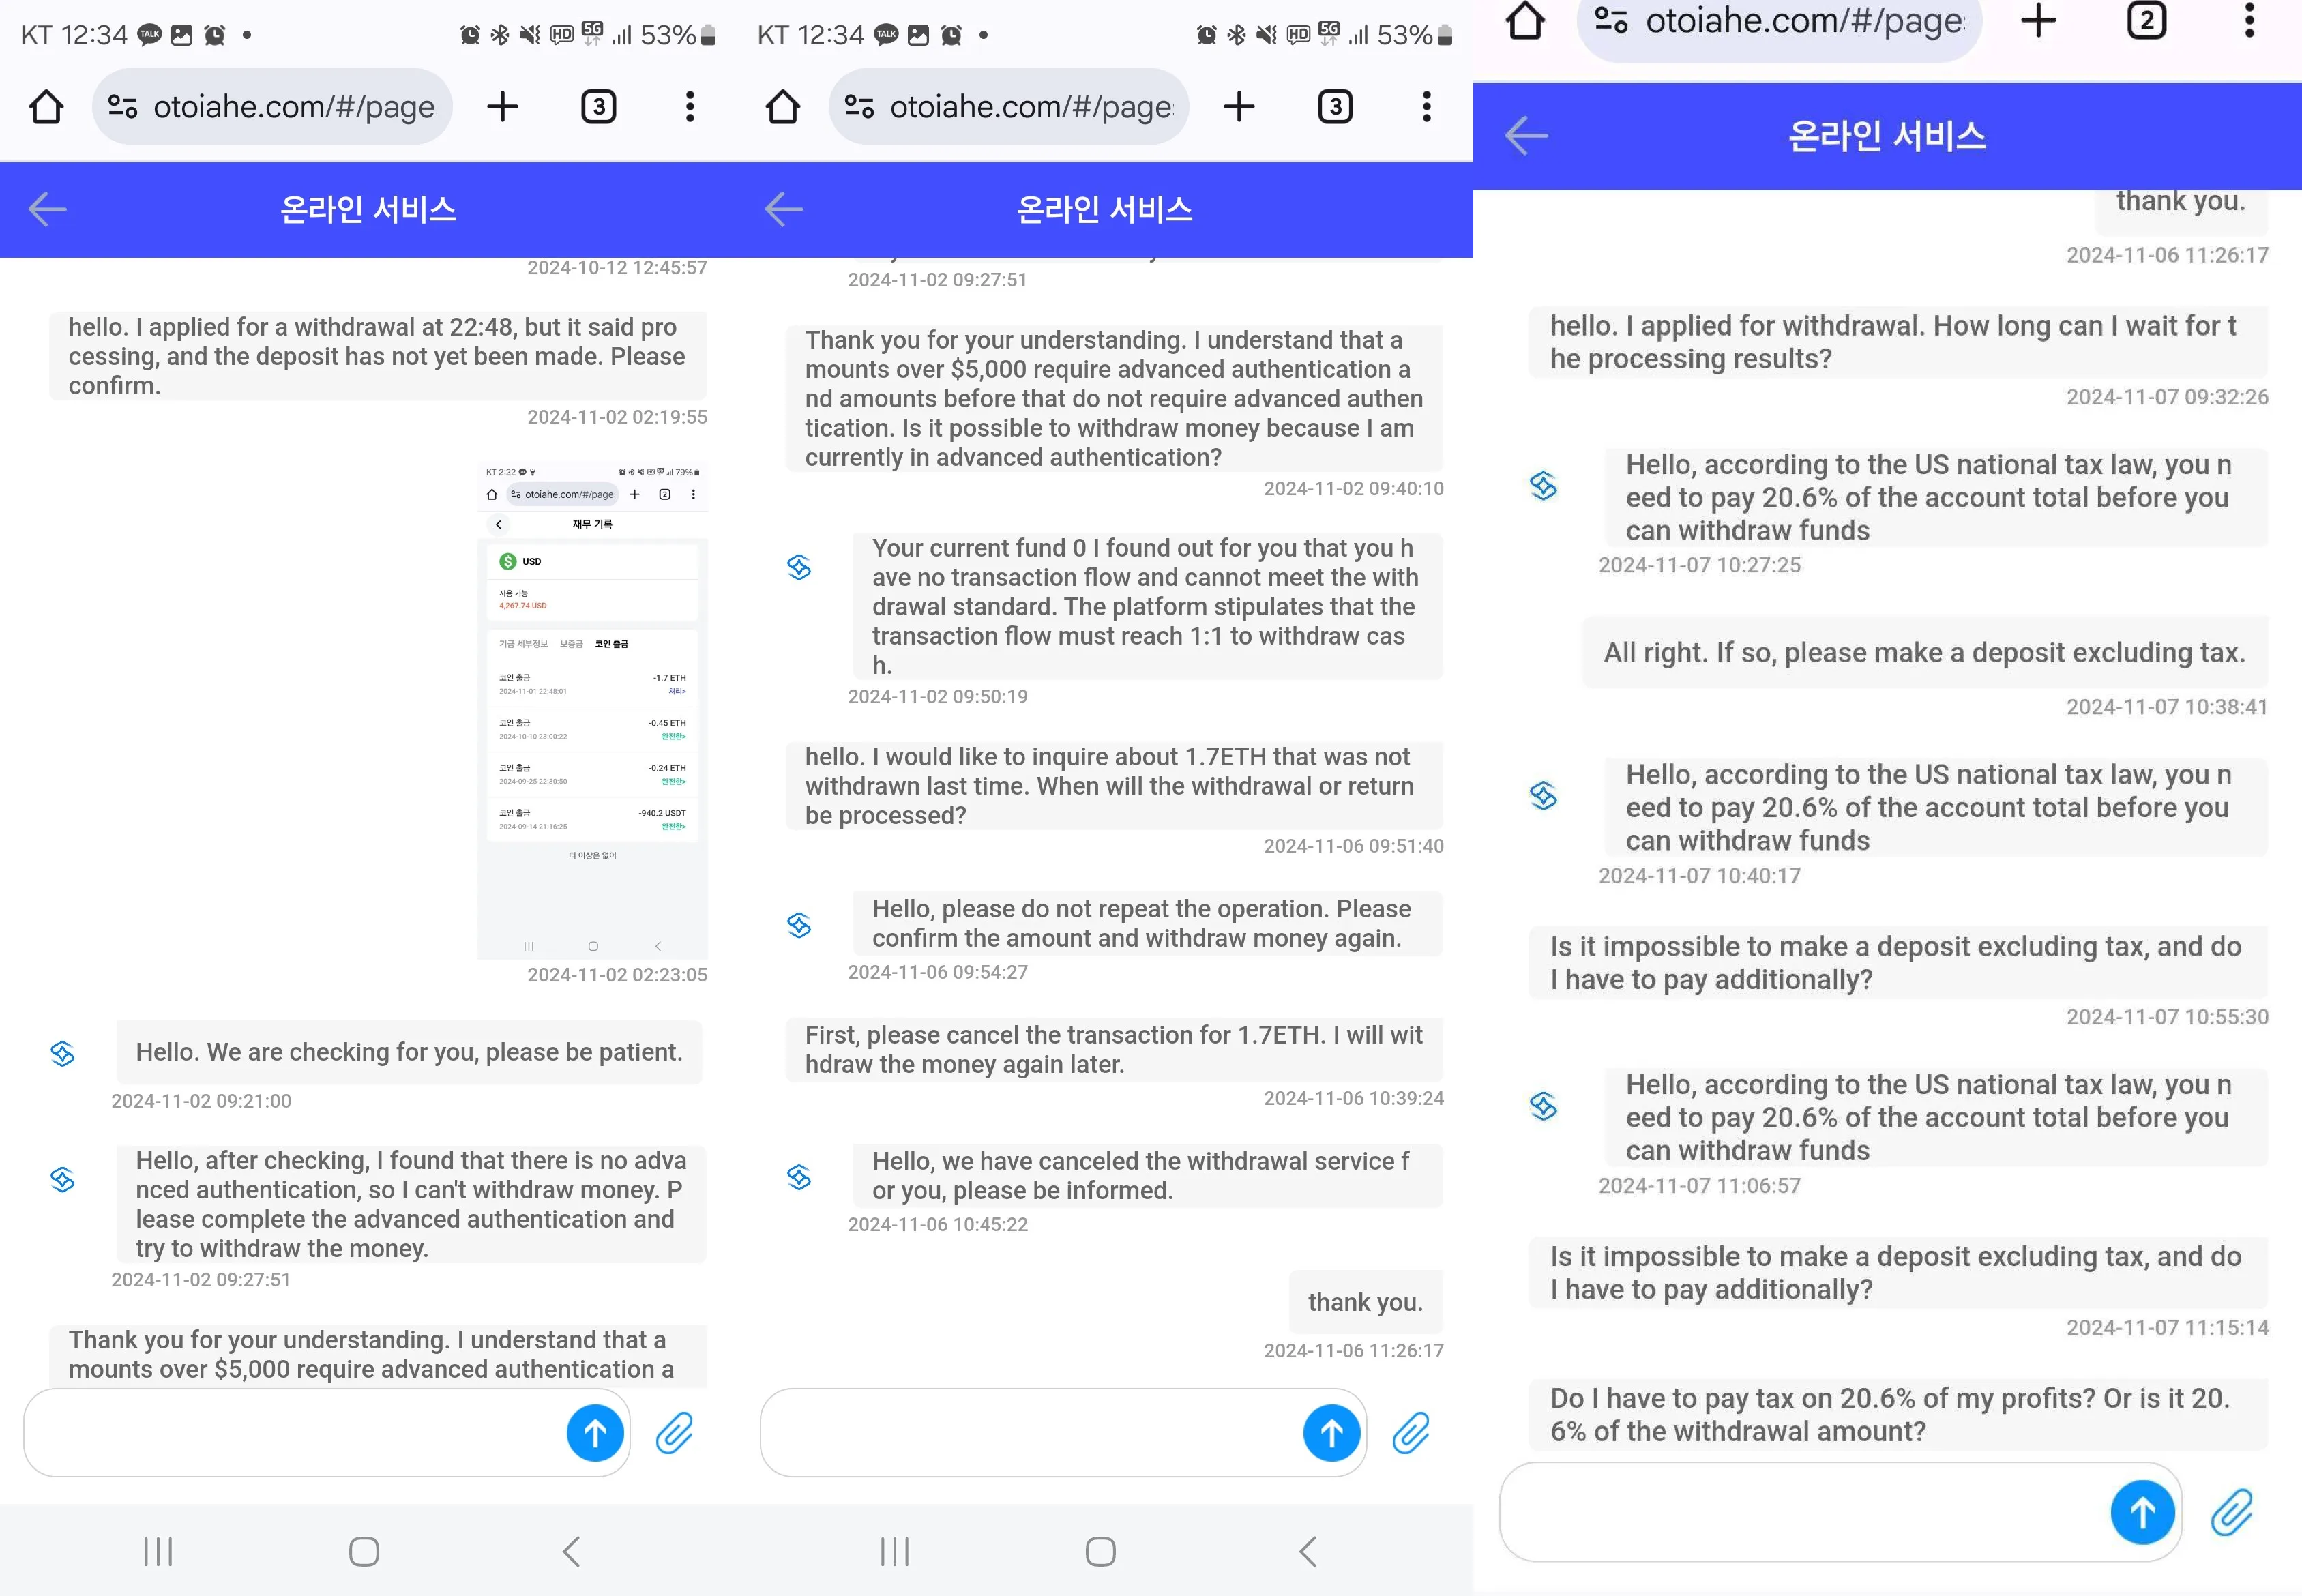
Task: Tap agent avatar beside 'after checking, I found' message
Action: tap(62, 1180)
